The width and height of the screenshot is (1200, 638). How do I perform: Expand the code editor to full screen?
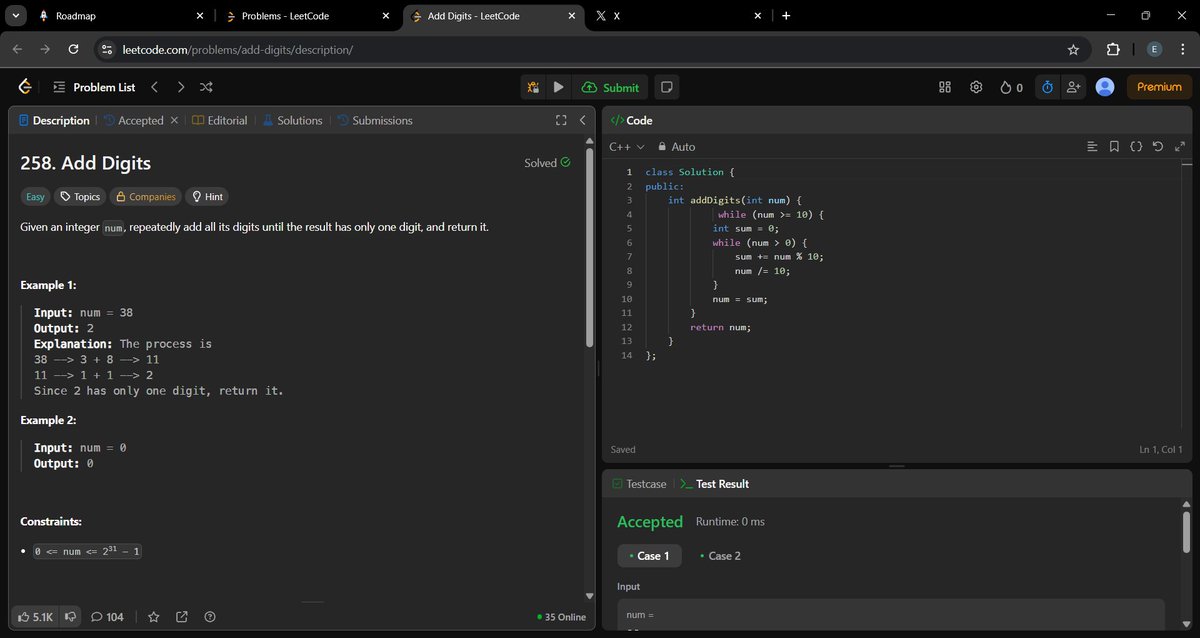pos(1180,146)
